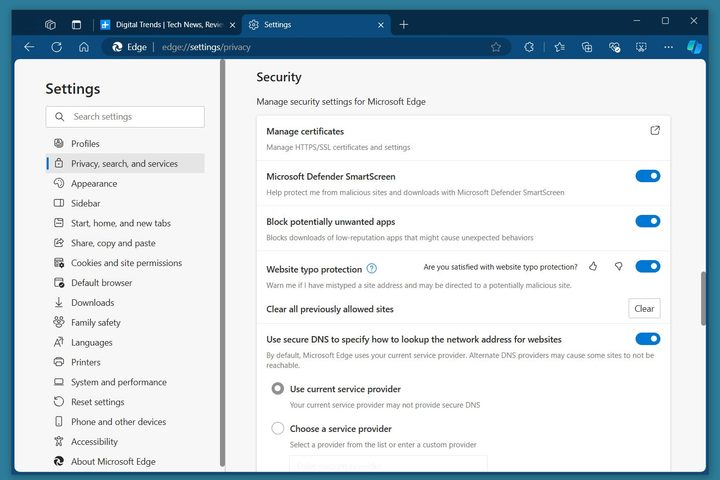Open Cookies and site permissions settings

coord(126,263)
